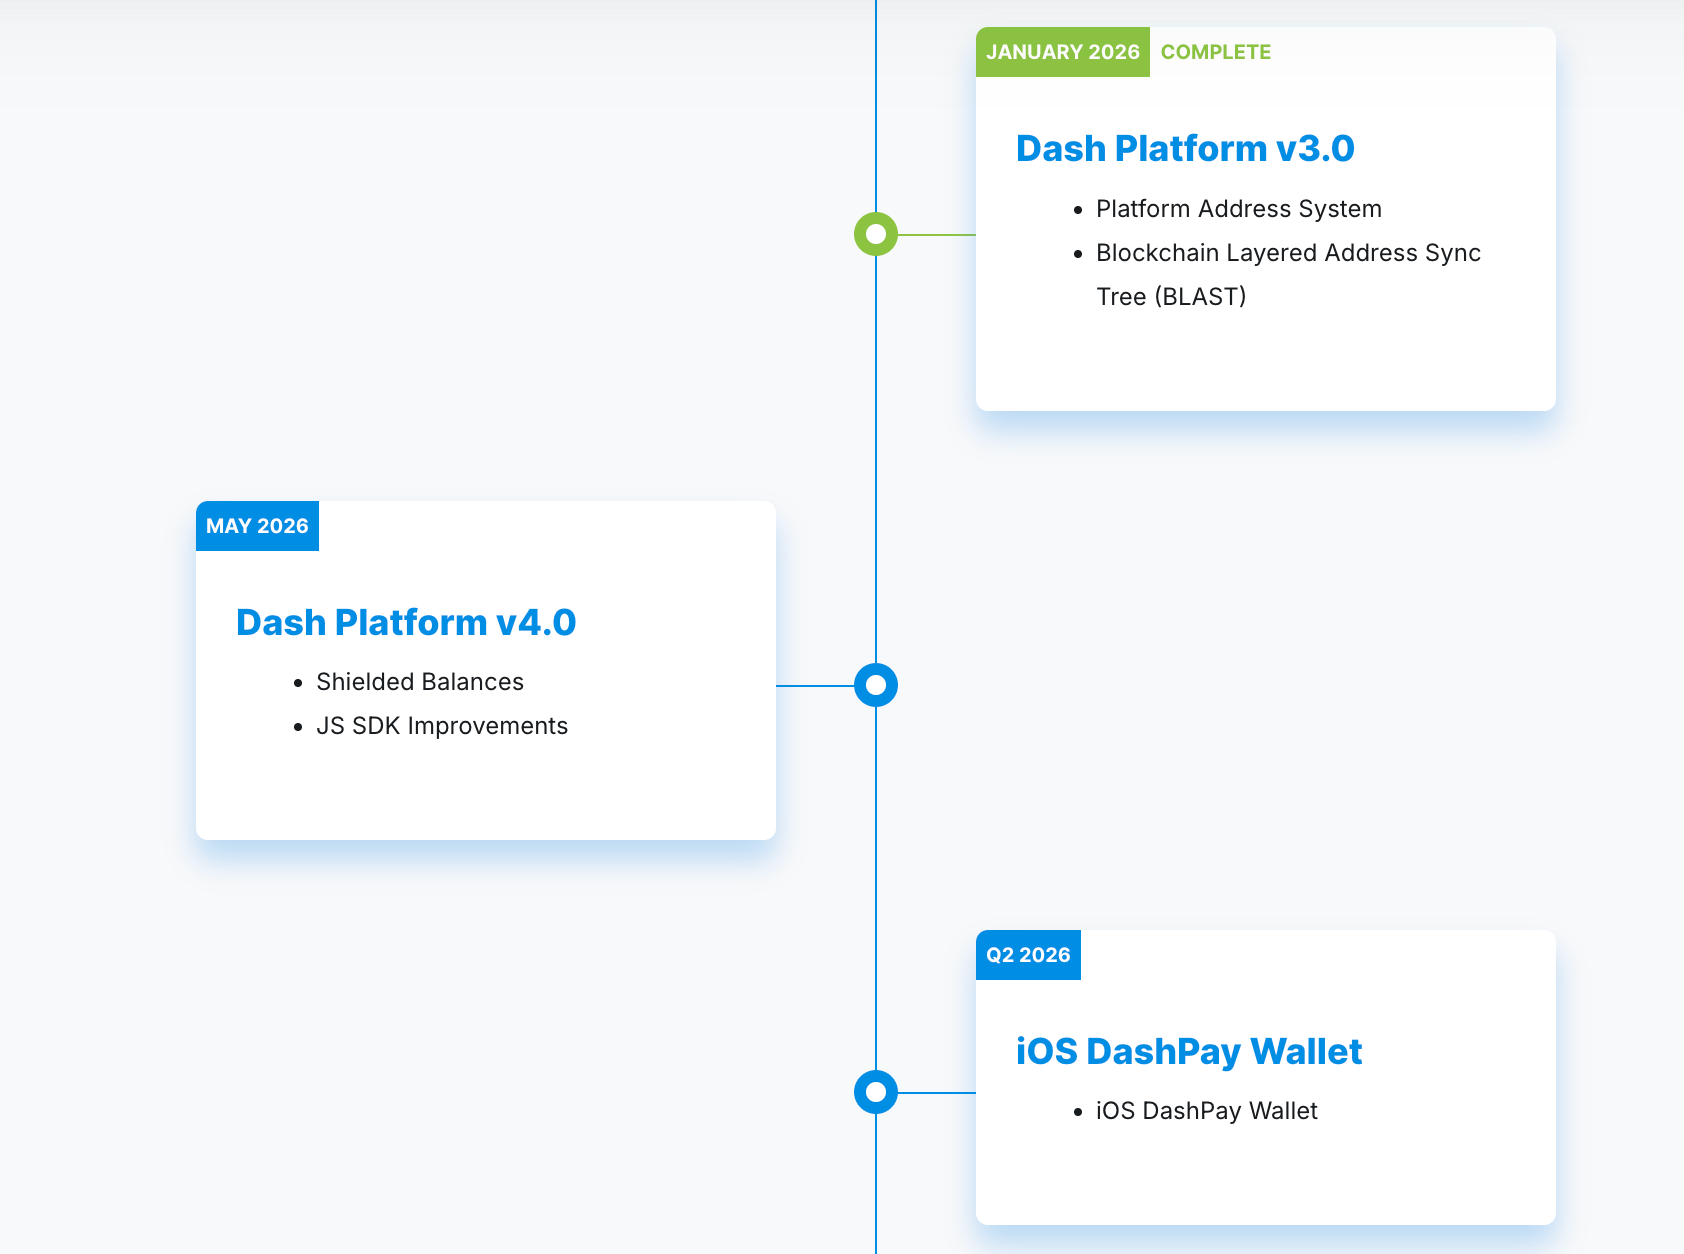Click the vertical timeline line between markers

click(x=876, y=460)
